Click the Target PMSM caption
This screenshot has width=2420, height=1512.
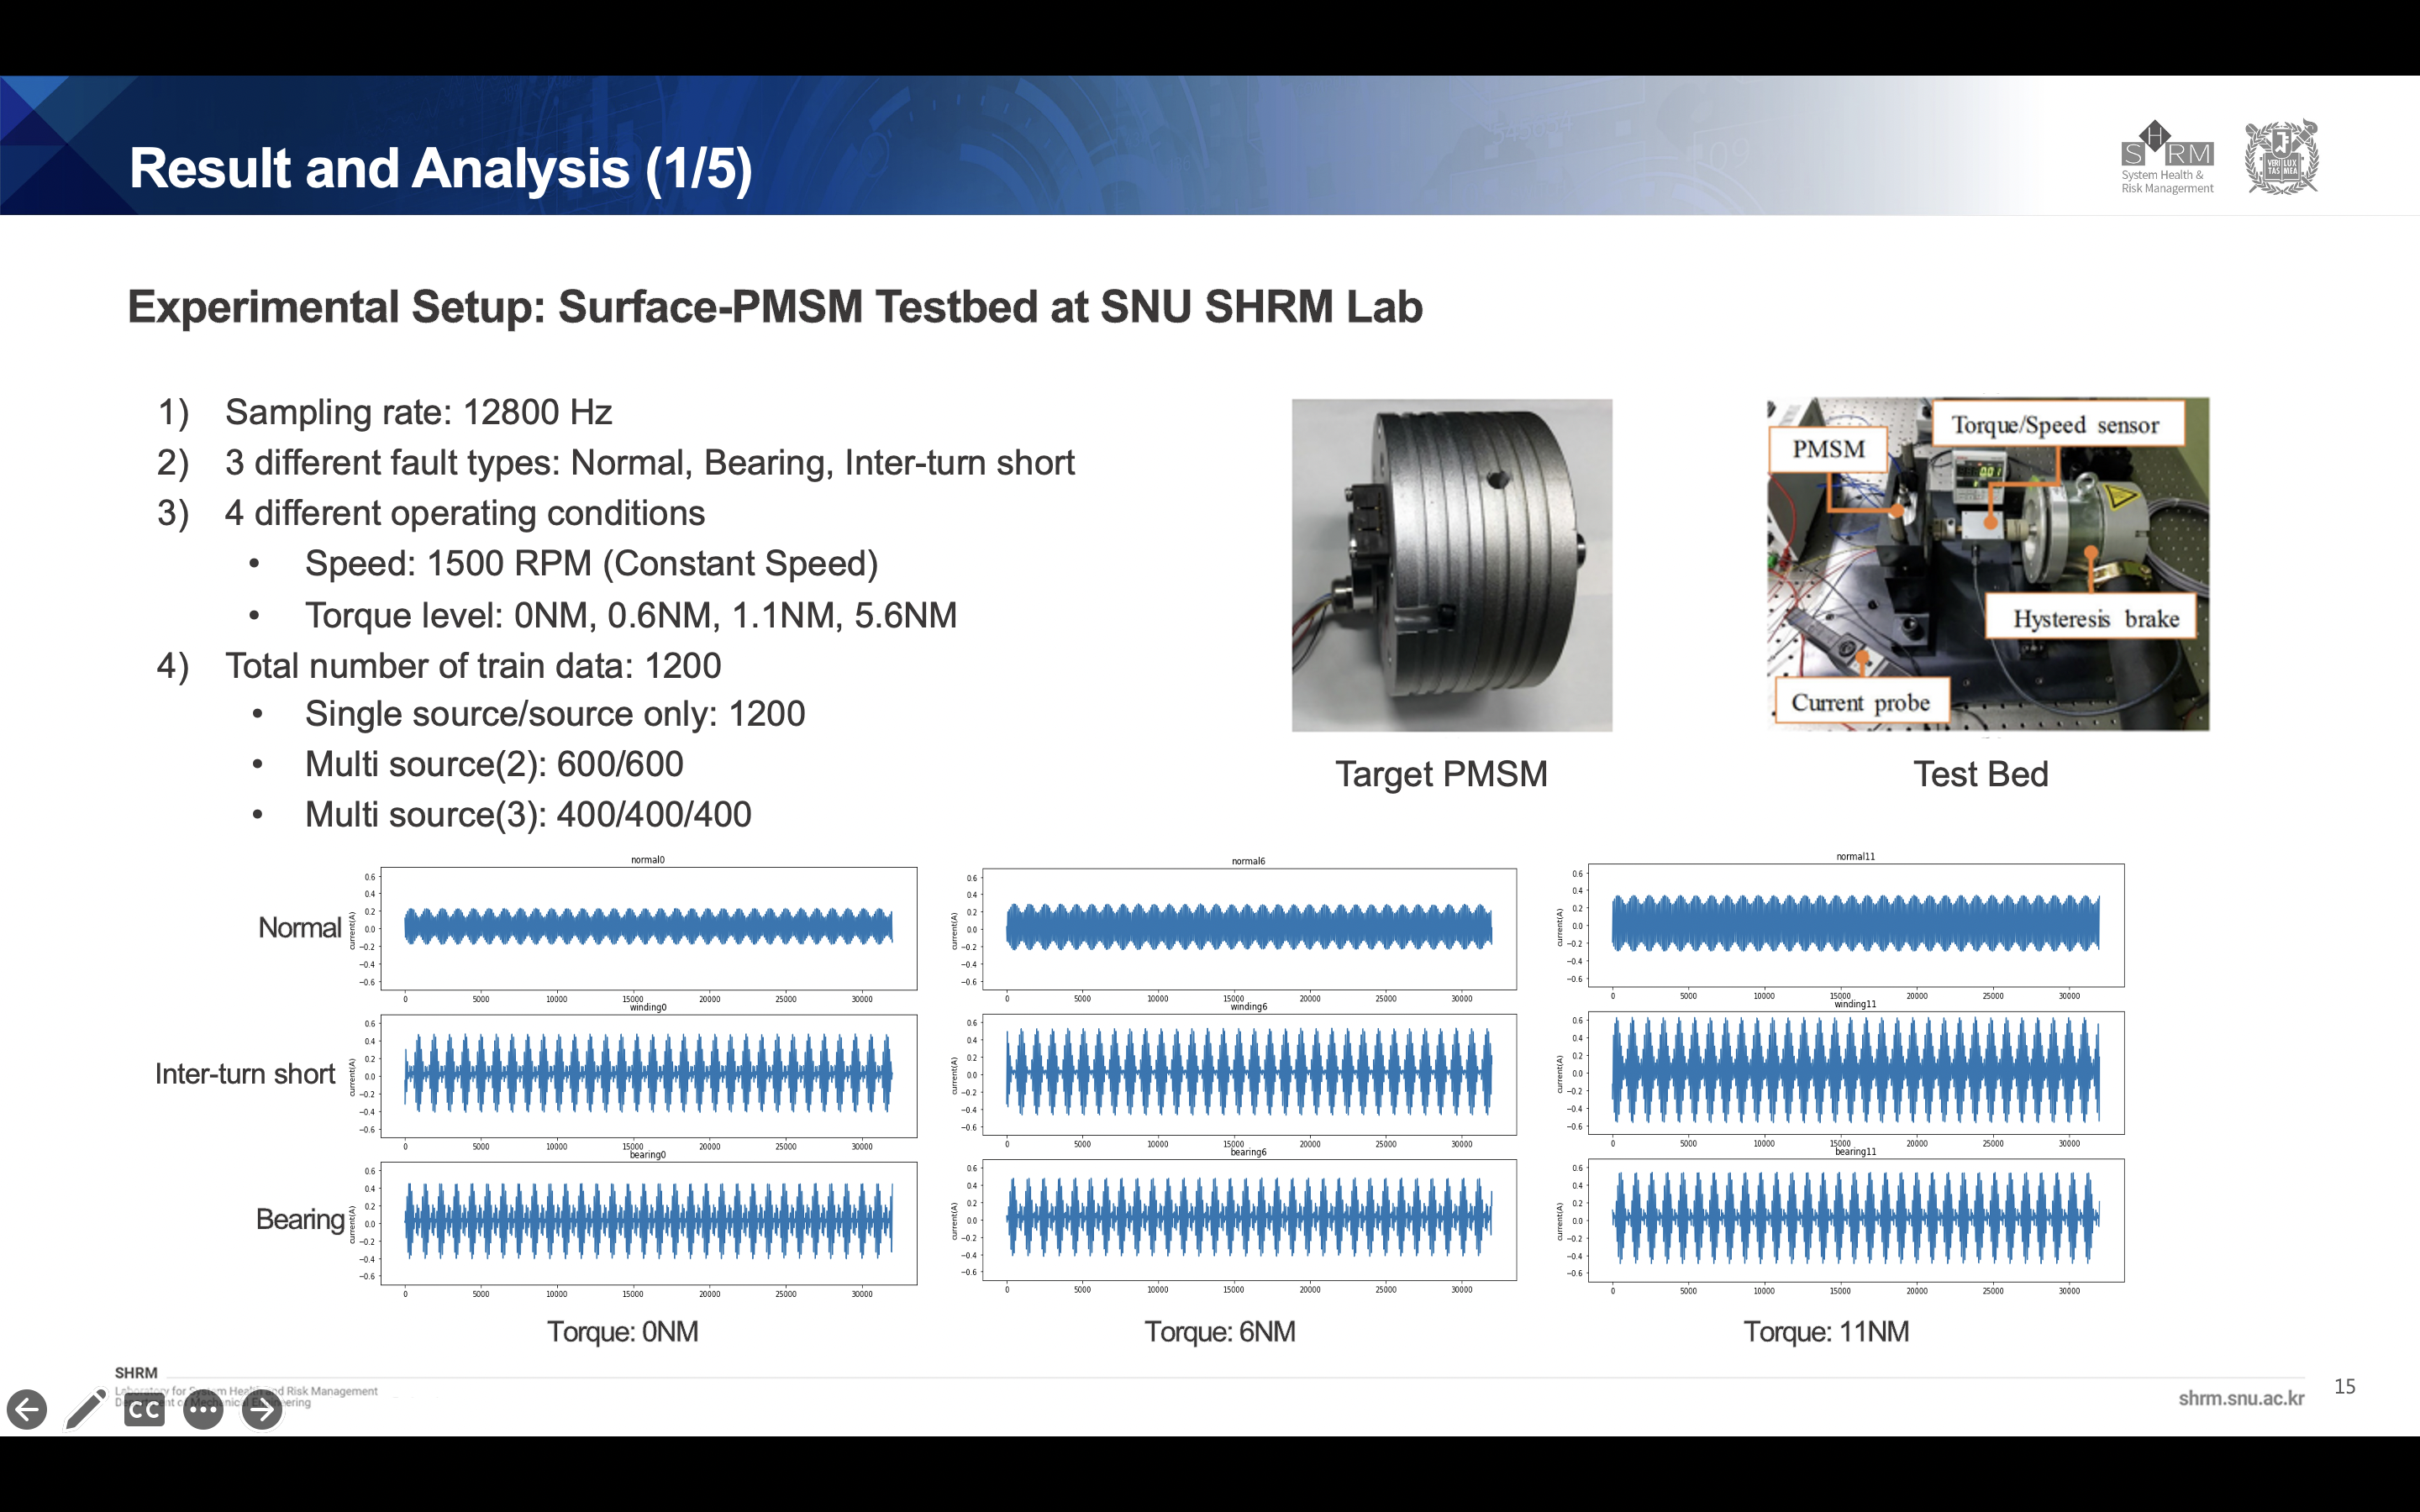click(1441, 774)
